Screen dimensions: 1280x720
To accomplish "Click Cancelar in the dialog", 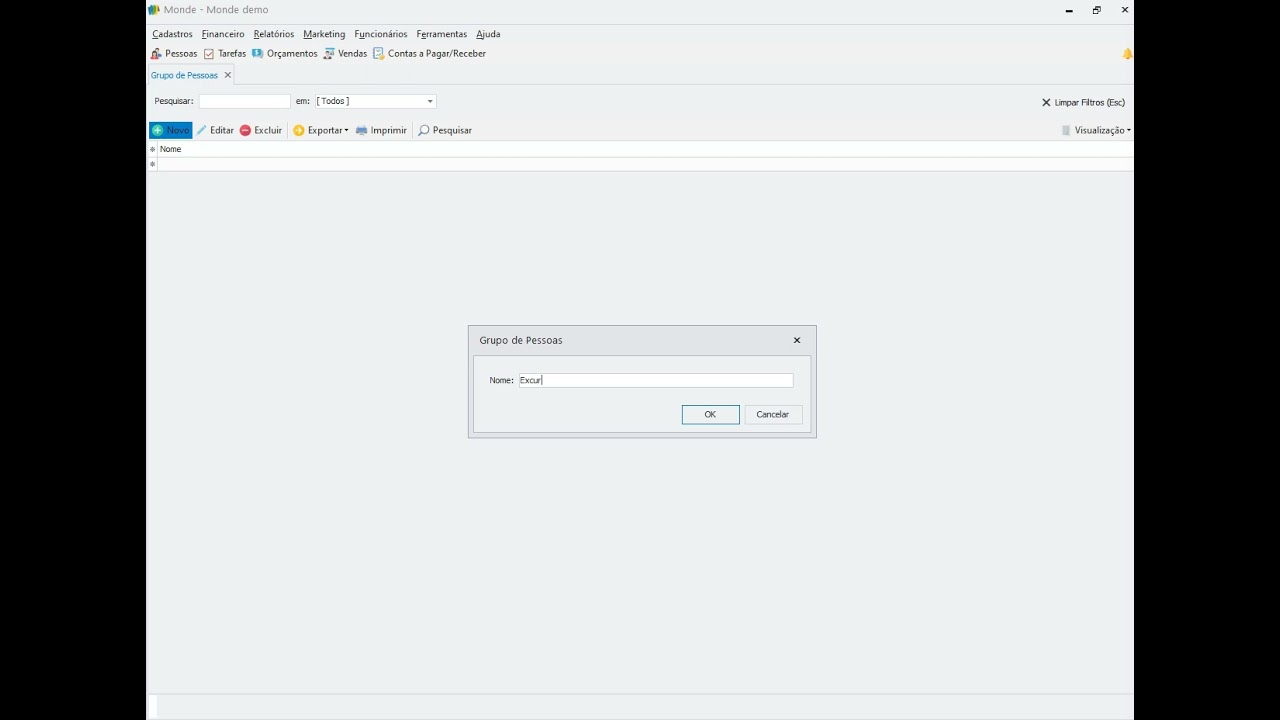I will pos(773,414).
